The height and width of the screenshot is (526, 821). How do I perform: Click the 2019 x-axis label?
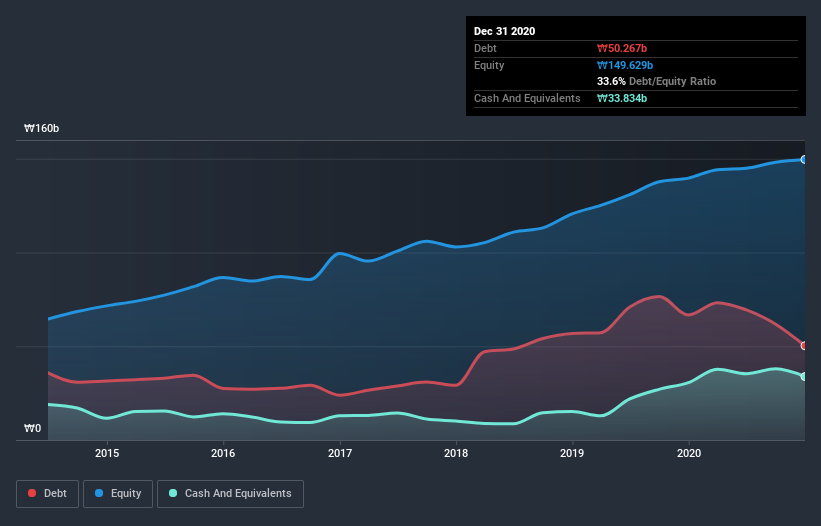[x=572, y=453]
